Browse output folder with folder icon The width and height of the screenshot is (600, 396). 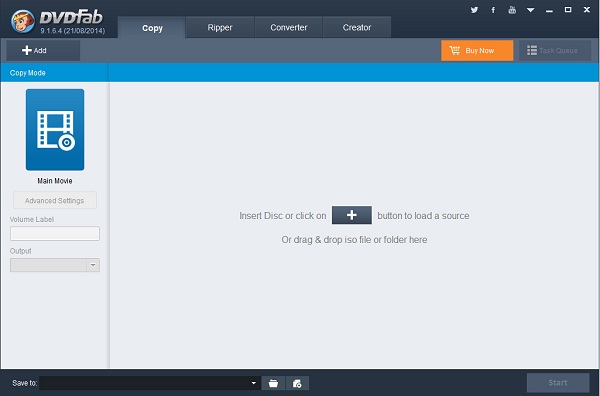(273, 383)
